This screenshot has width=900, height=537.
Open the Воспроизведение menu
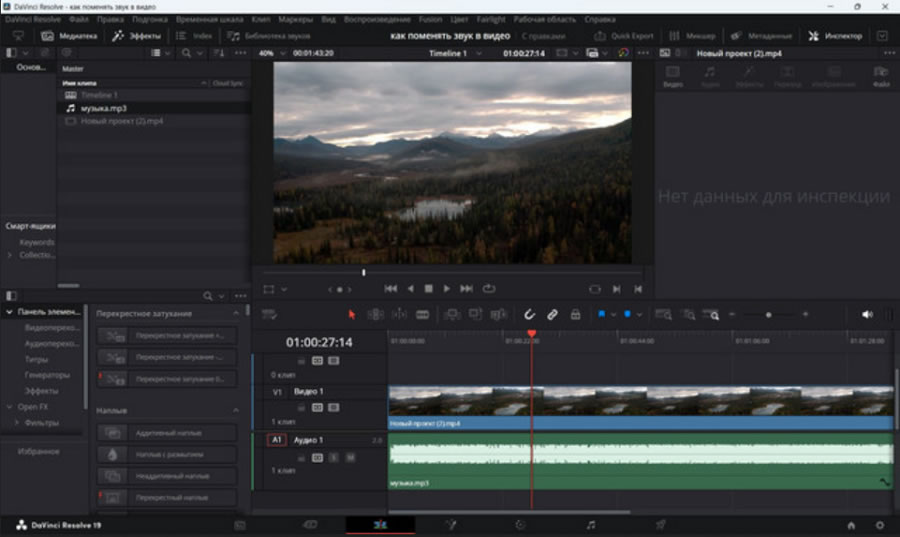(377, 19)
